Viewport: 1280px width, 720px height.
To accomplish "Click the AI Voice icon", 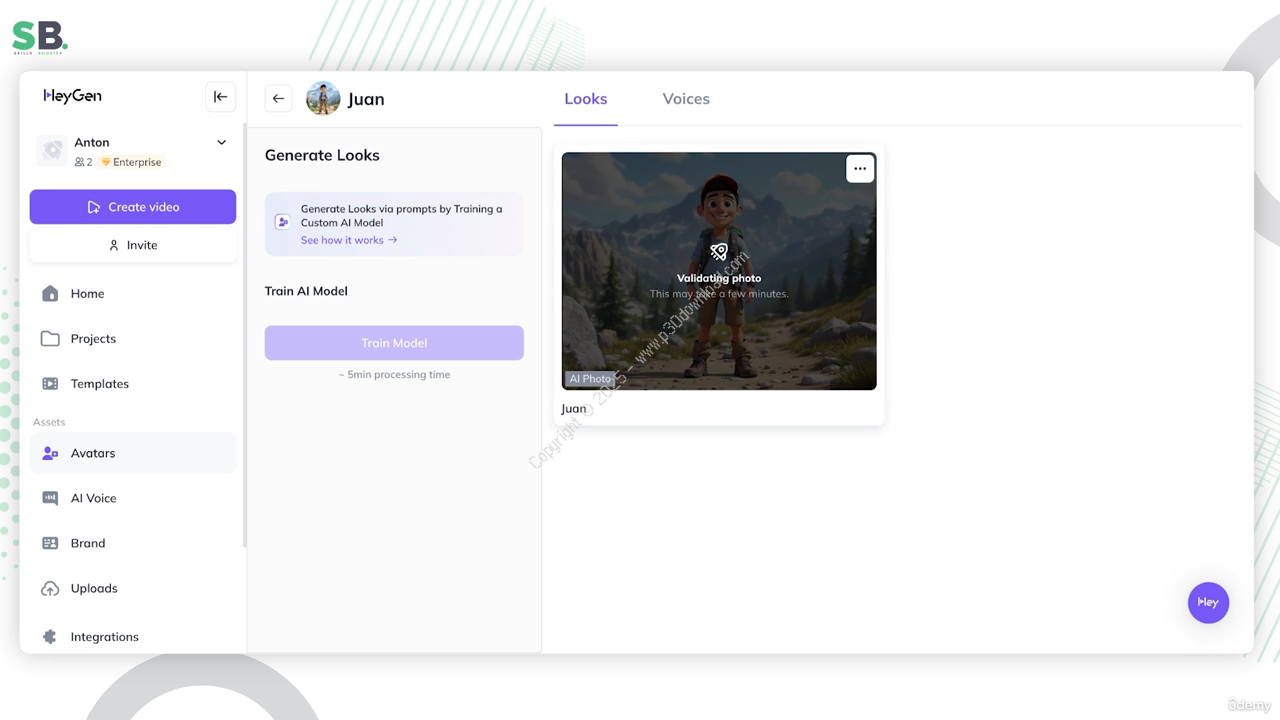I will tap(50, 498).
